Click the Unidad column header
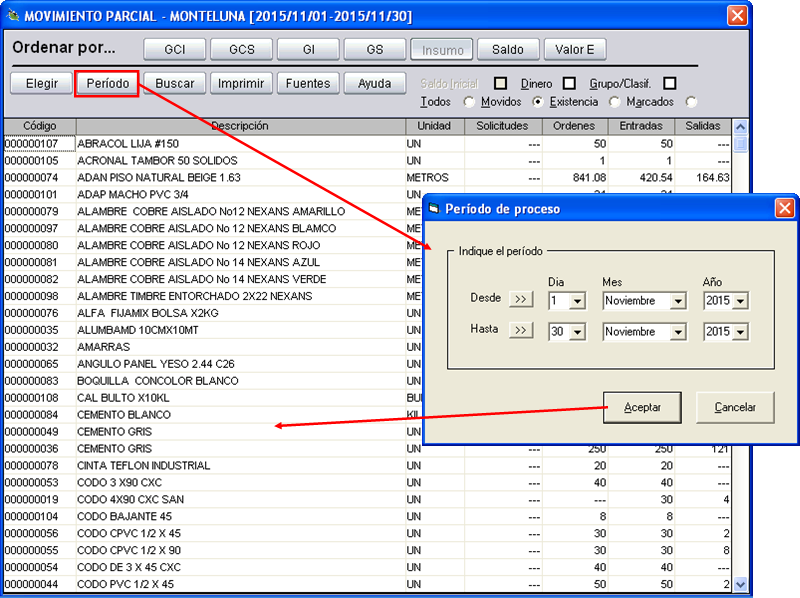The width and height of the screenshot is (800, 598). pyautogui.click(x=434, y=126)
